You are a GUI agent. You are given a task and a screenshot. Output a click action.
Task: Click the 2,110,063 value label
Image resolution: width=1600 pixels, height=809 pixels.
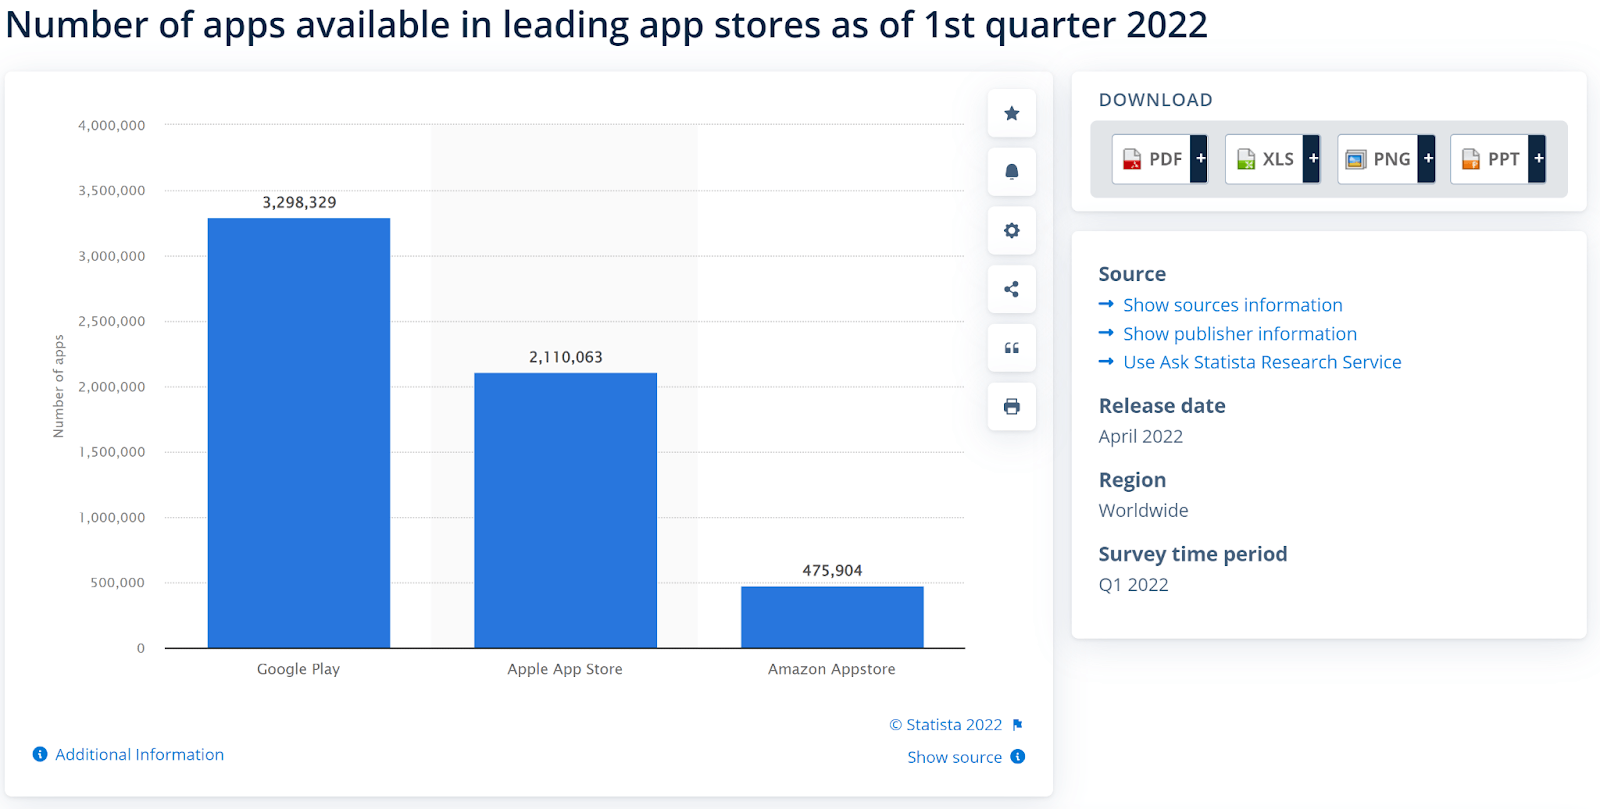pyautogui.click(x=565, y=357)
